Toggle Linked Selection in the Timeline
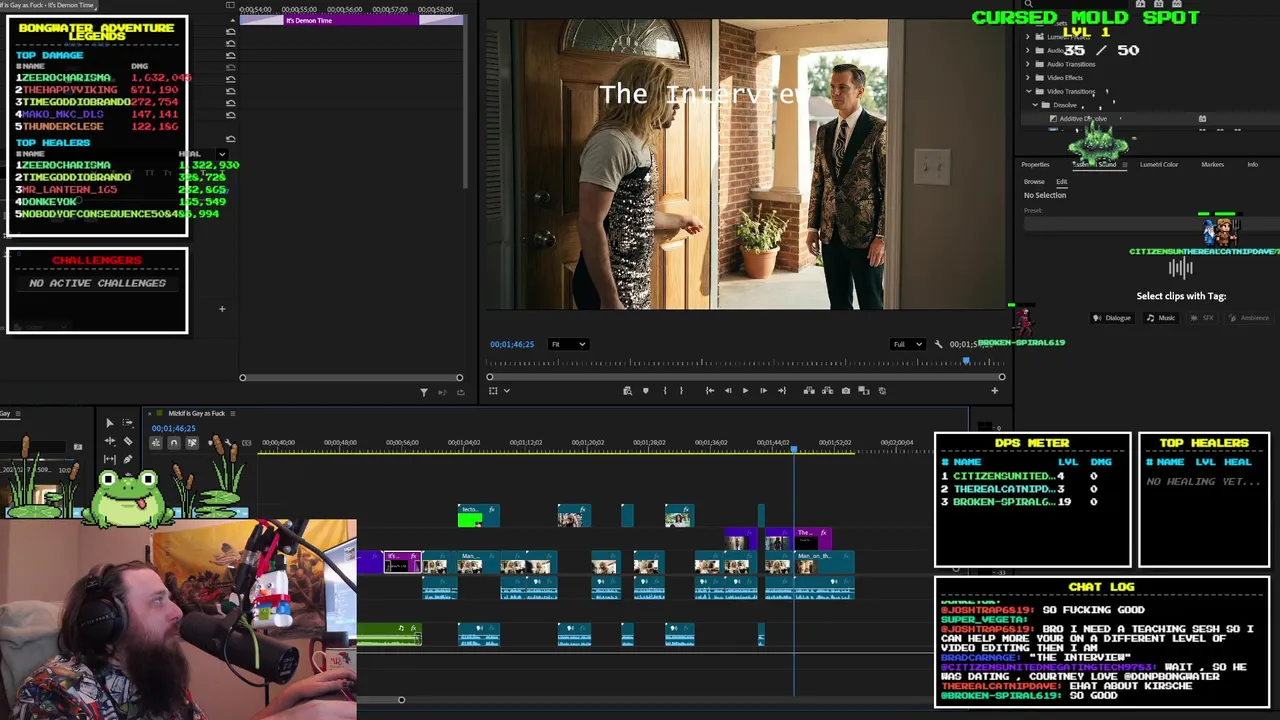The width and height of the screenshot is (1280, 720). click(191, 443)
